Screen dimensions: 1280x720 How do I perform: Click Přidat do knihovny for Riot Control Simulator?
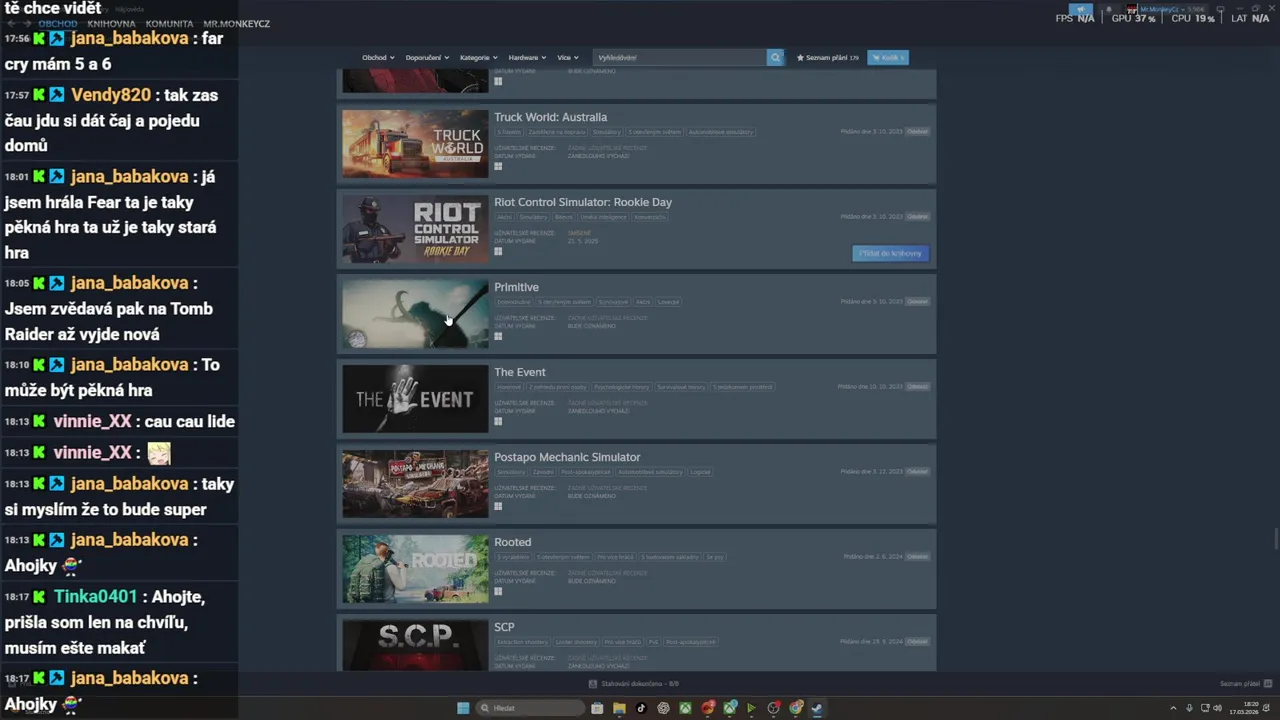pos(890,253)
